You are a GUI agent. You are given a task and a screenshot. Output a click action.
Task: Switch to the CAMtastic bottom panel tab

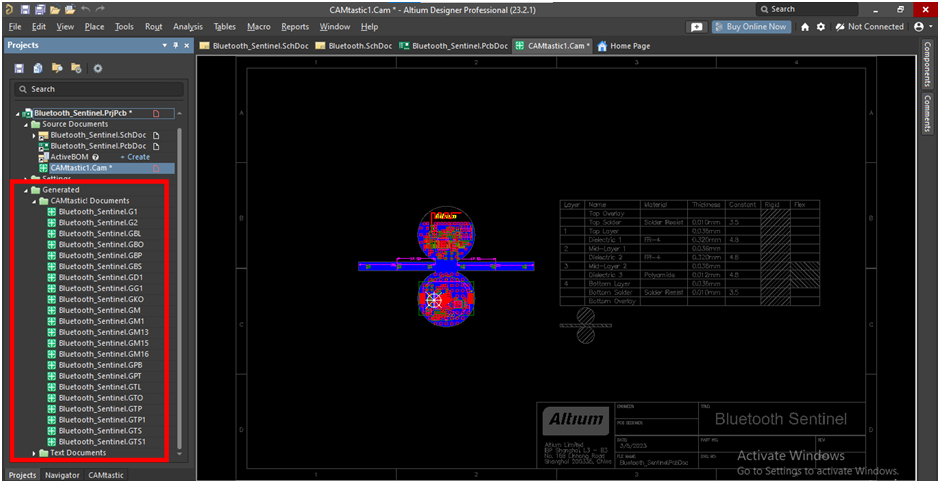[105, 475]
